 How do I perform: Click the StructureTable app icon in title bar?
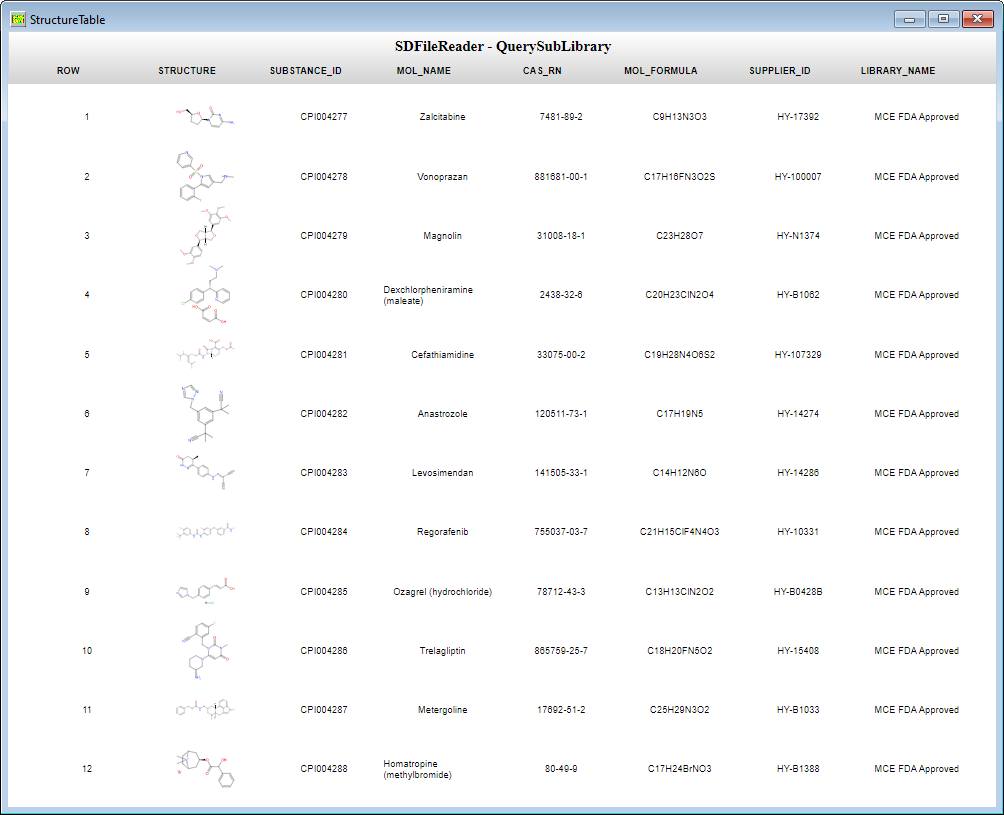pyautogui.click(x=18, y=19)
